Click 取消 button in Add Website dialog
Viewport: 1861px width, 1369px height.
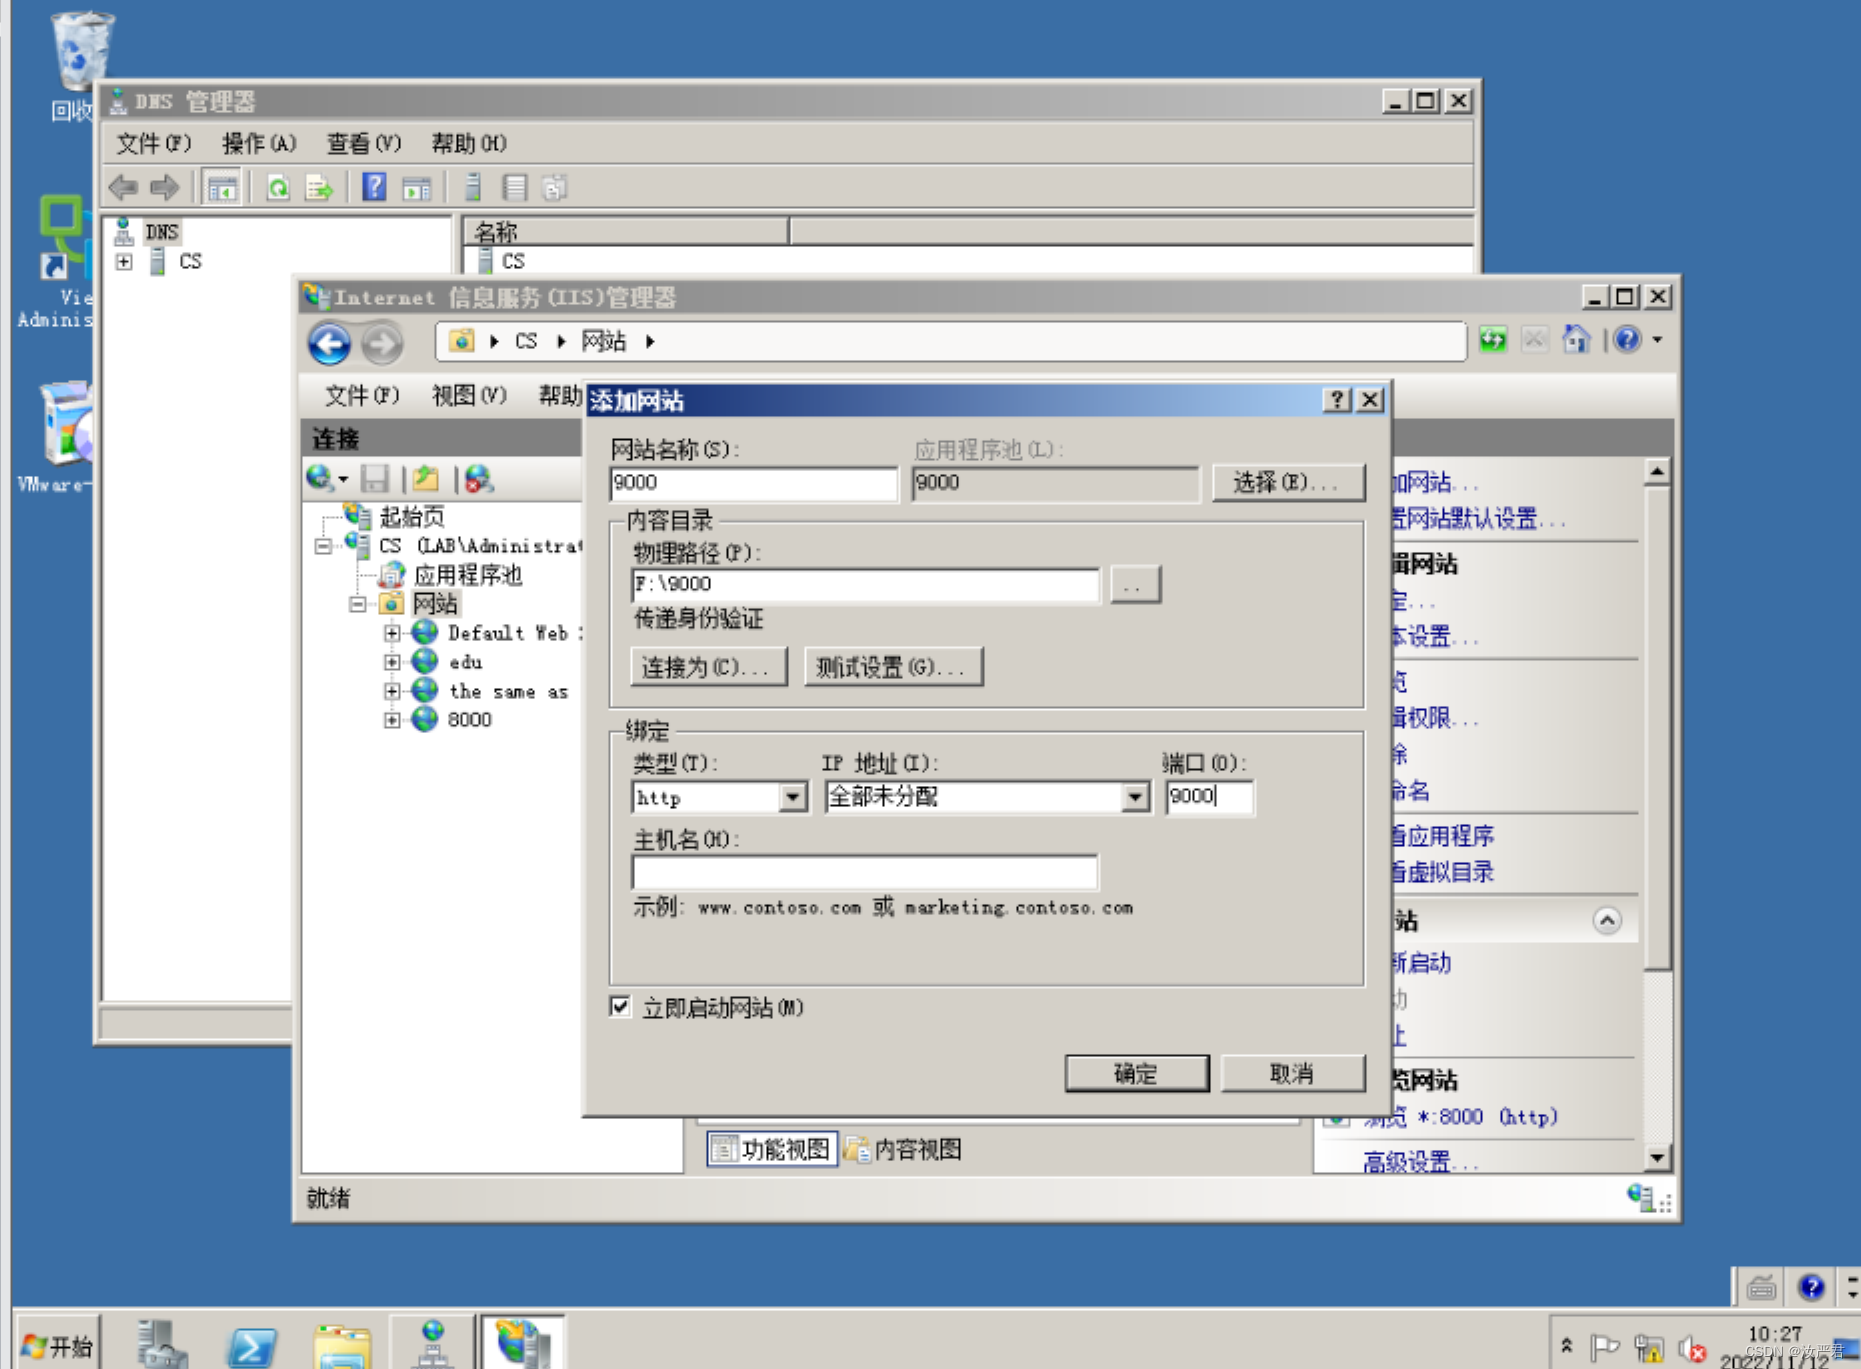point(1292,1074)
